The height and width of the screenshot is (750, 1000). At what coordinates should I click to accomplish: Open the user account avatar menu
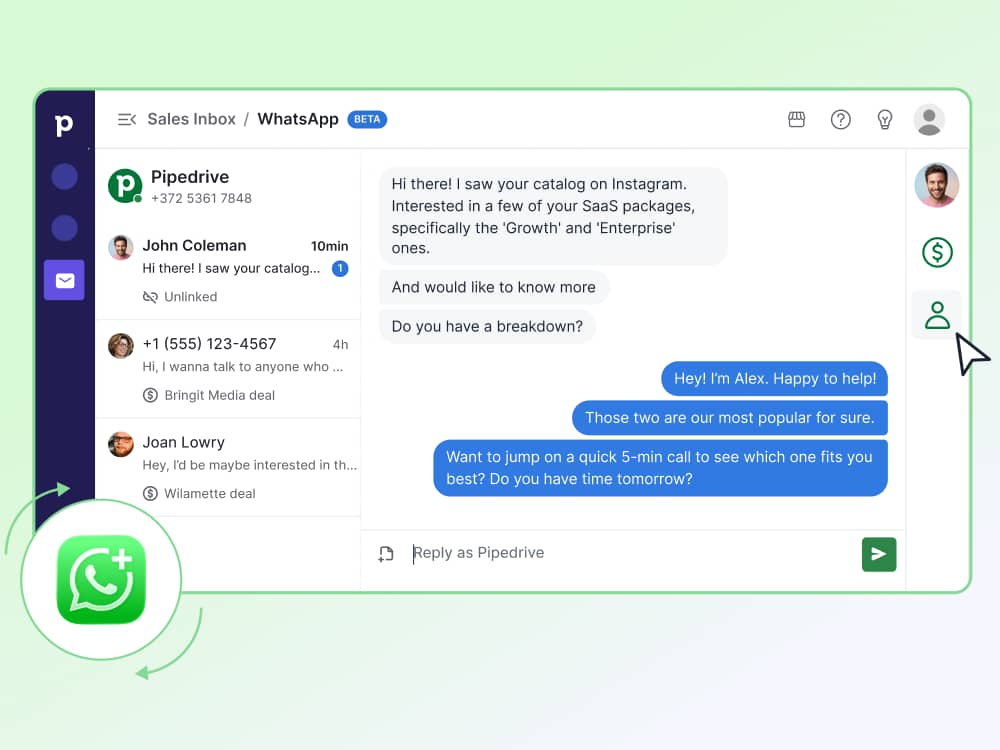(929, 119)
